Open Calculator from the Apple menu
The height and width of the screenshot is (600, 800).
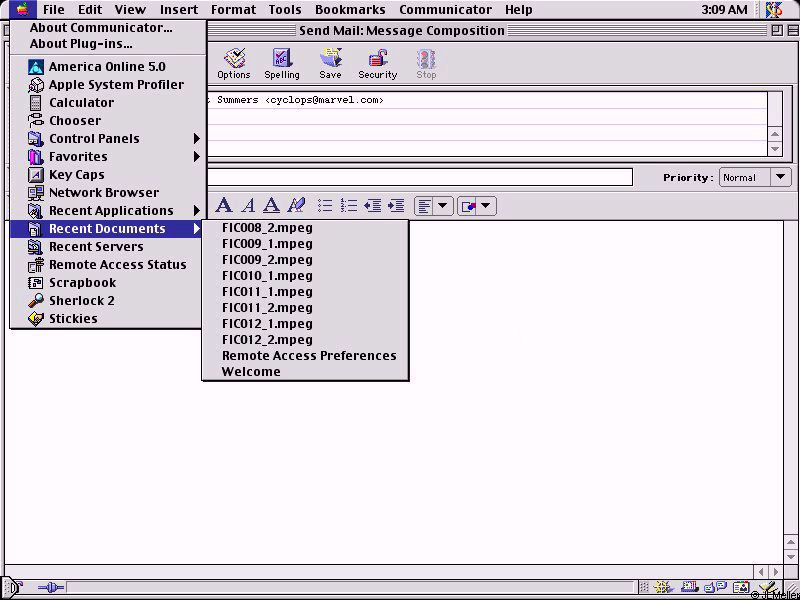[x=108, y=103]
